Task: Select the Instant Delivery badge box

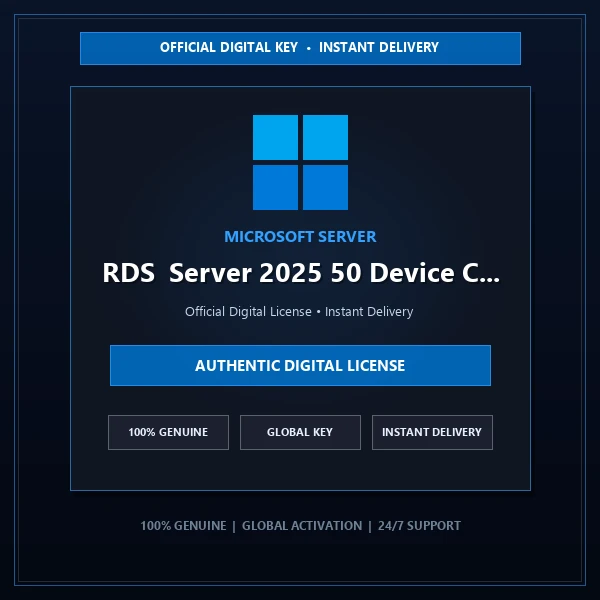Action: (432, 432)
